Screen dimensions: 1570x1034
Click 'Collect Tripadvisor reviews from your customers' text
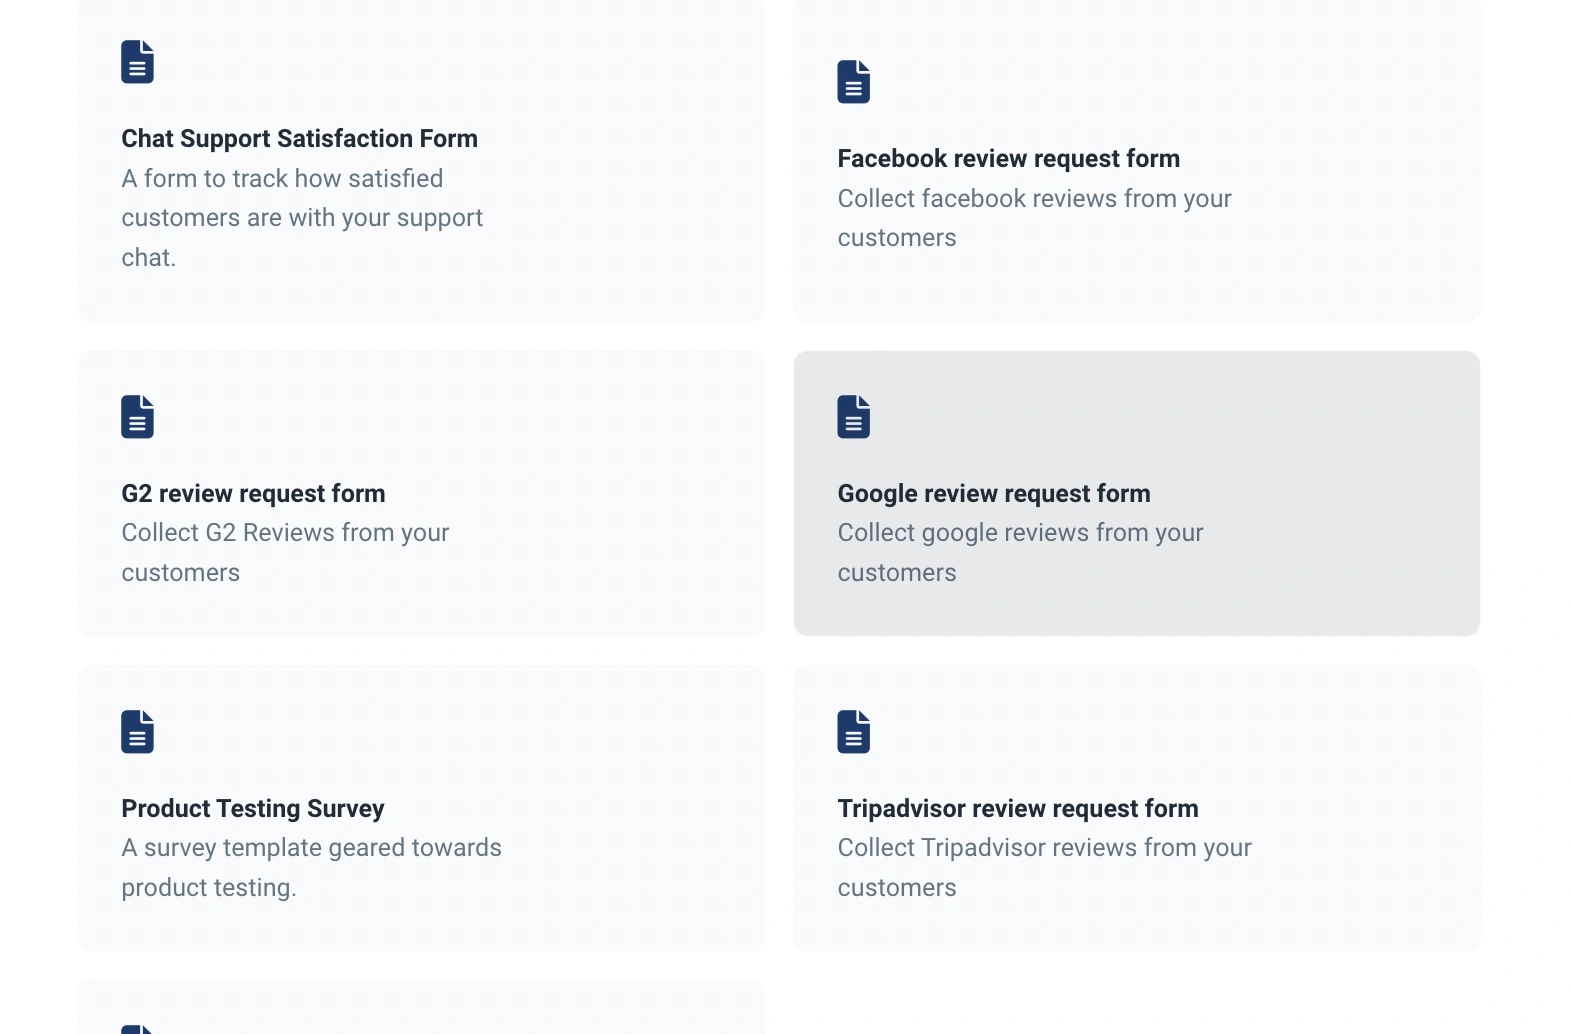point(1045,868)
